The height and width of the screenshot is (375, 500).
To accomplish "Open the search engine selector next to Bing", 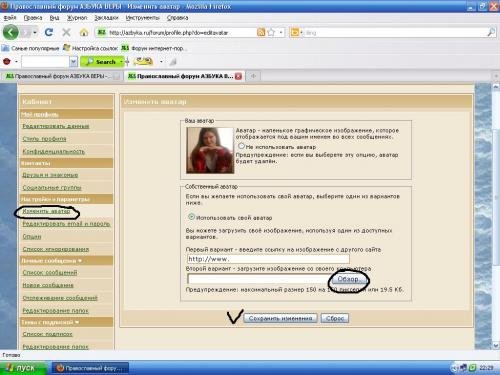I will [296, 32].
